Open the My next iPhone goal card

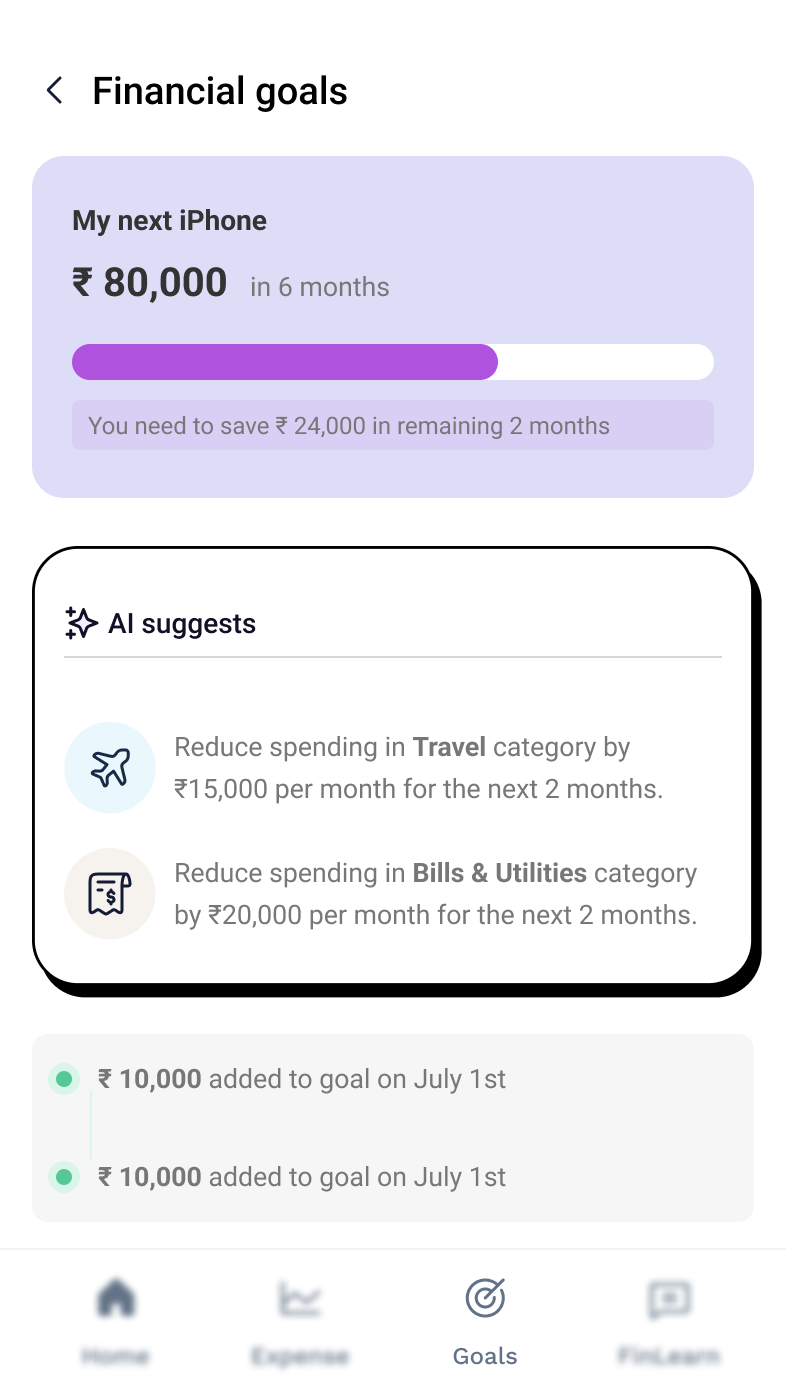pyautogui.click(x=393, y=327)
